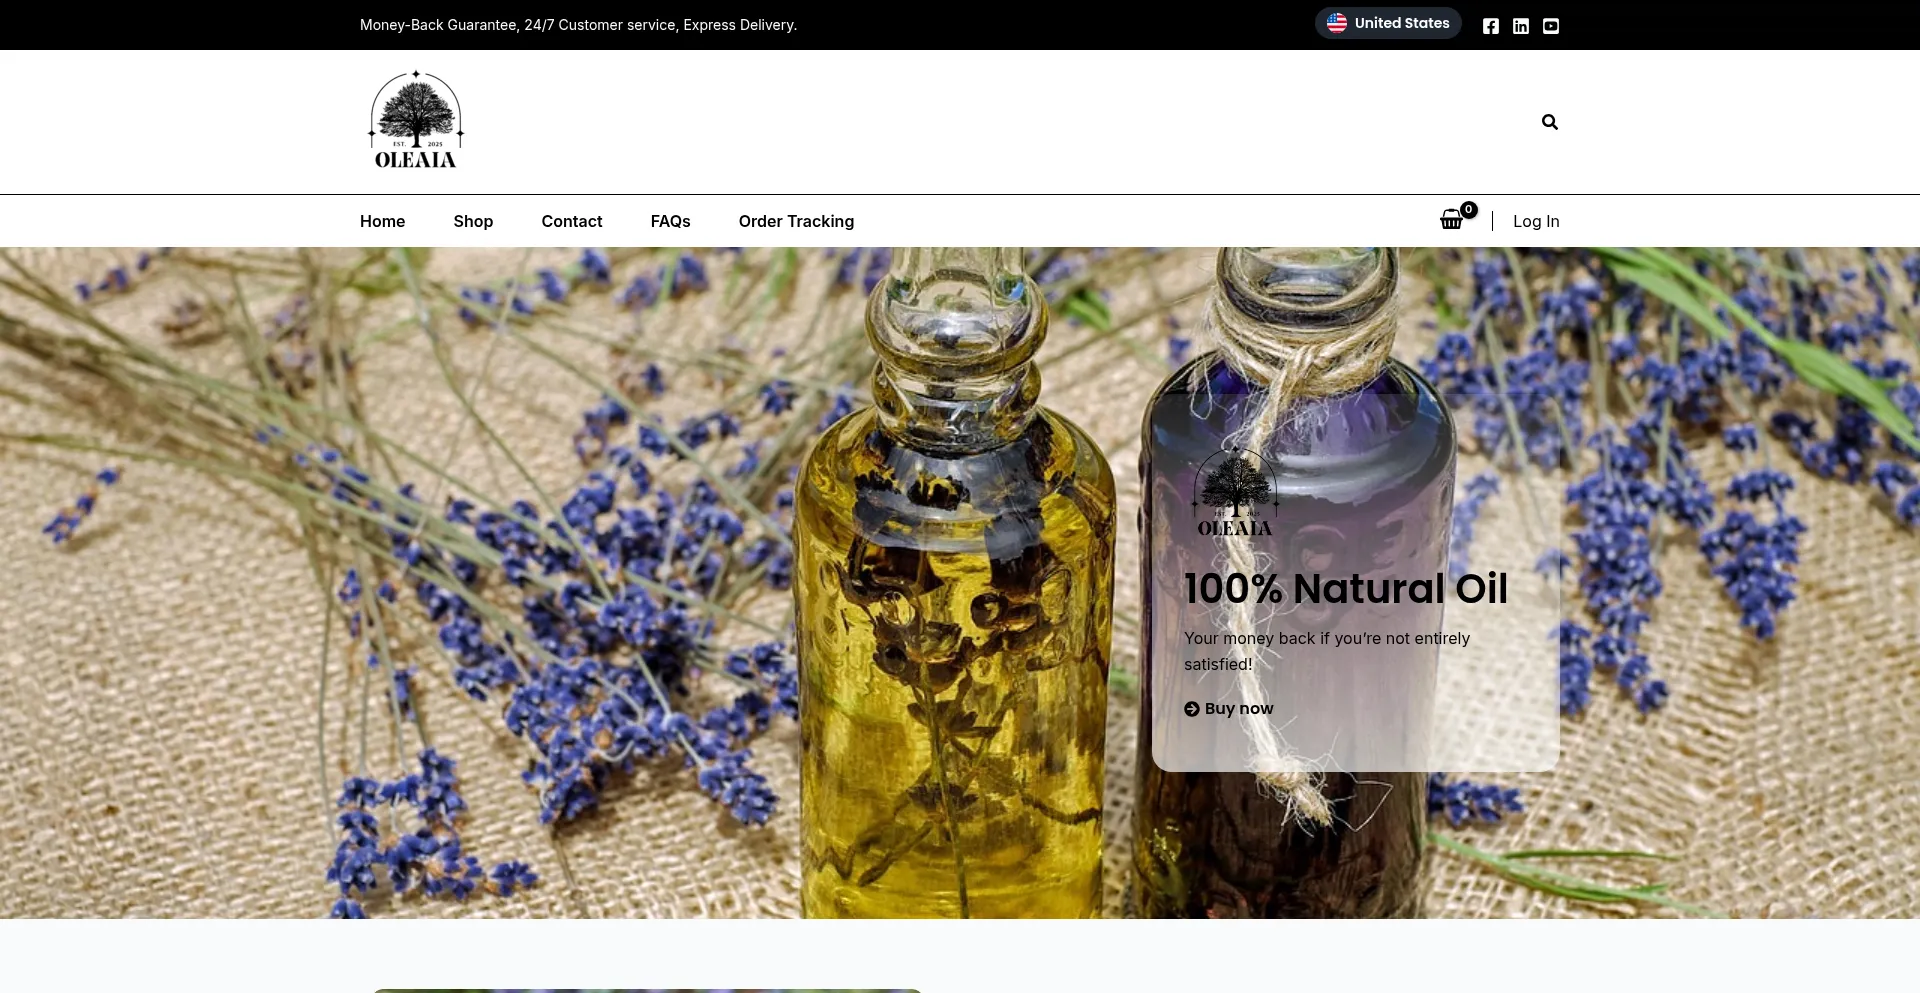Visit the YouTube channel icon
Viewport: 1920px width, 993px height.
coord(1550,26)
